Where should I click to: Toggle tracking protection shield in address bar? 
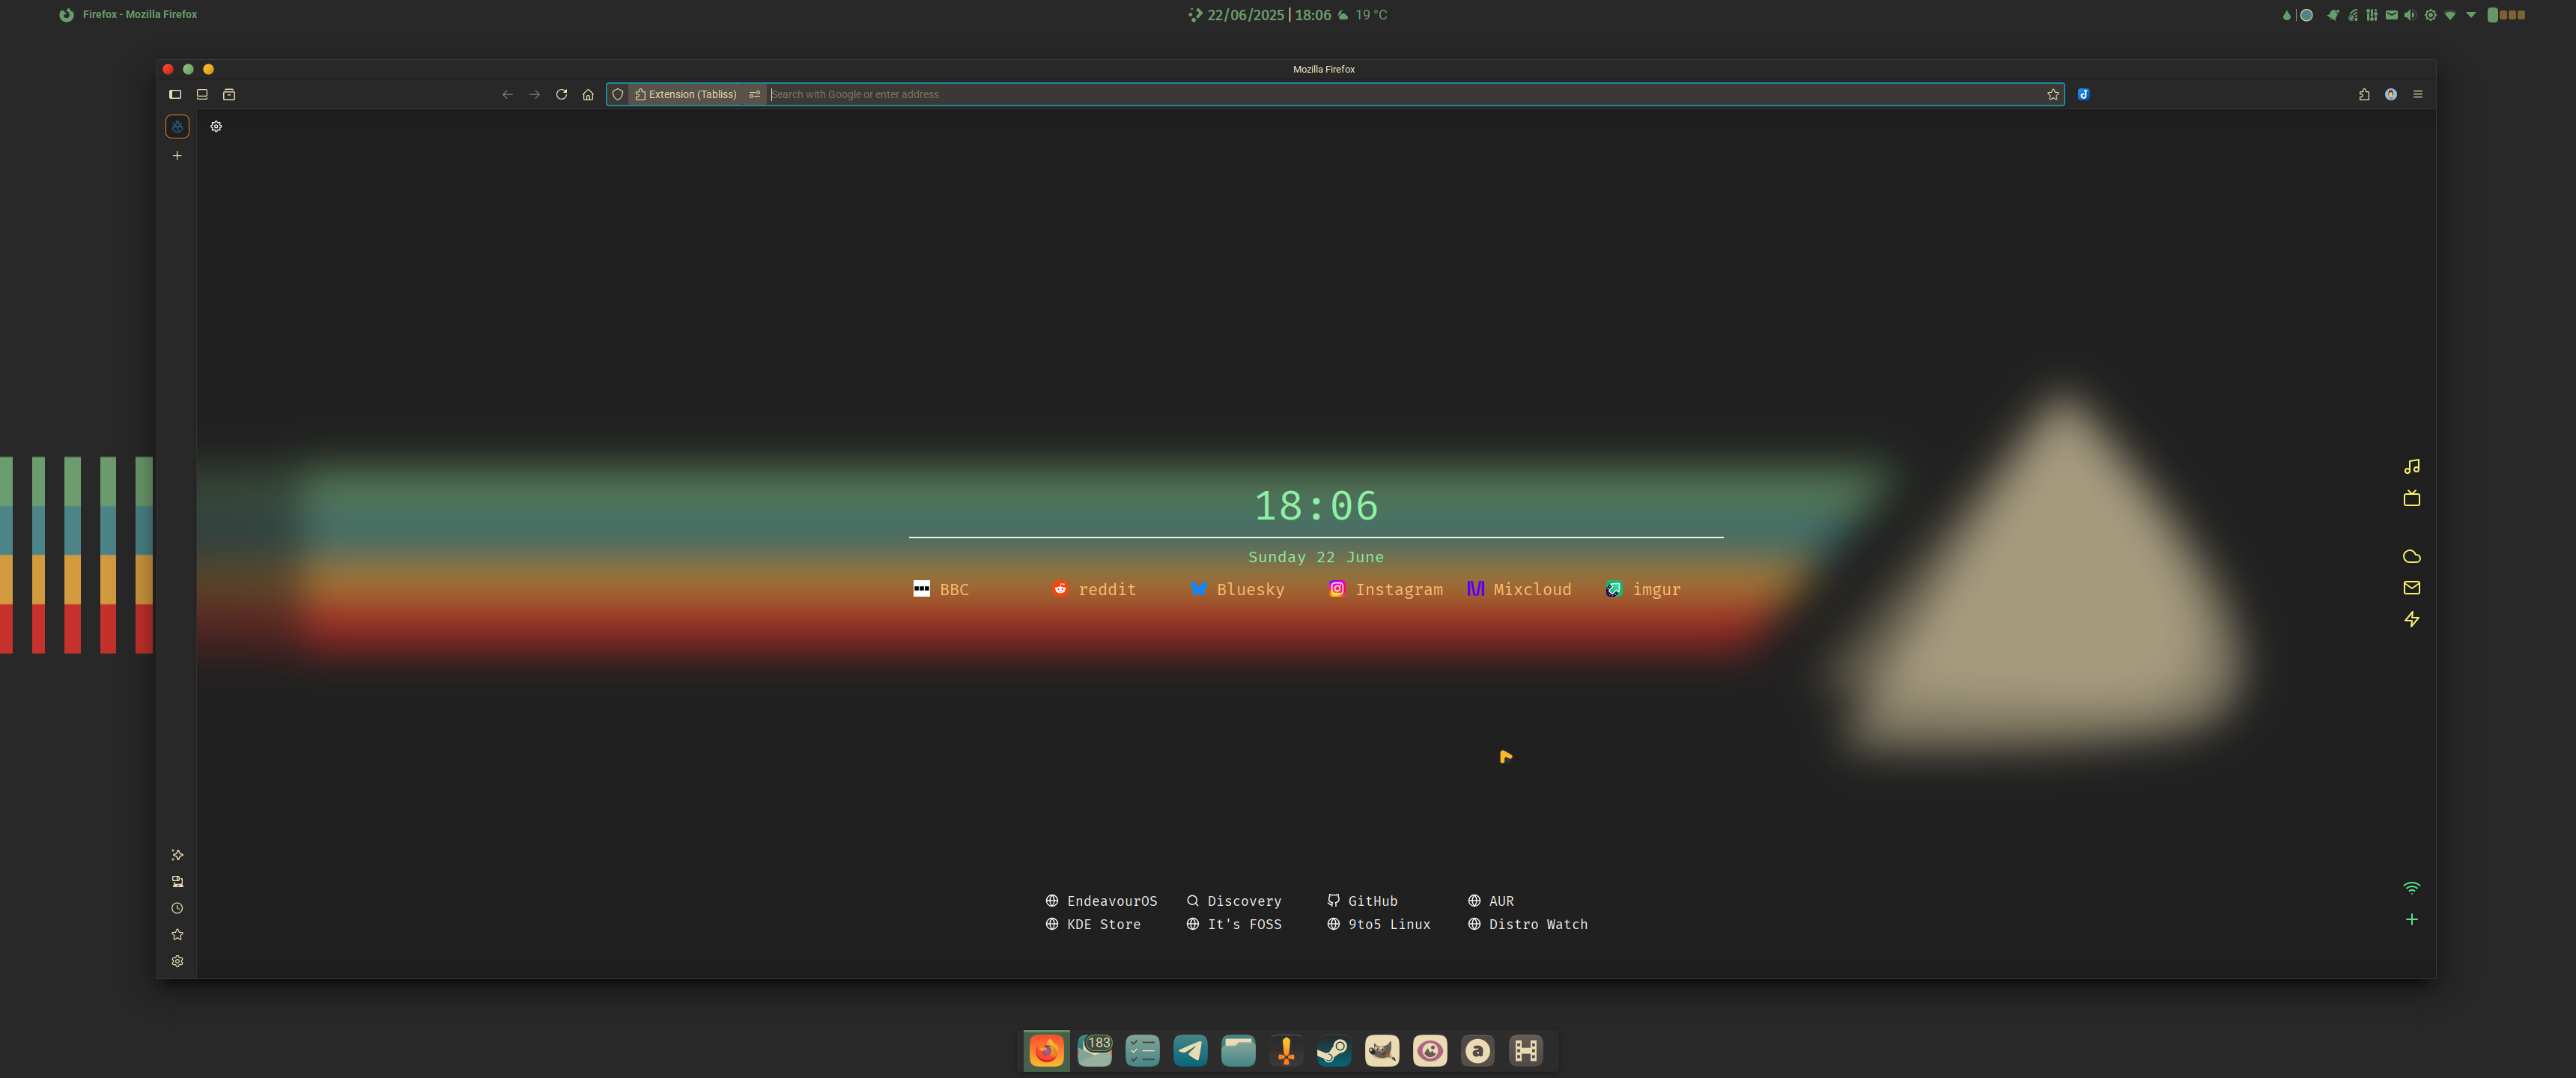[x=618, y=94]
